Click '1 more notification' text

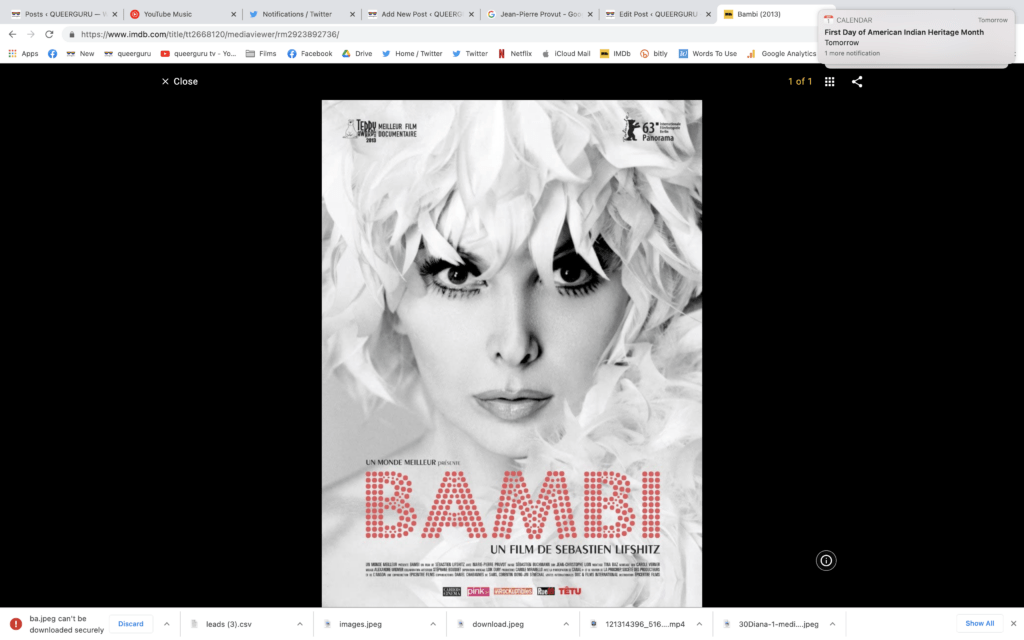click(852, 54)
